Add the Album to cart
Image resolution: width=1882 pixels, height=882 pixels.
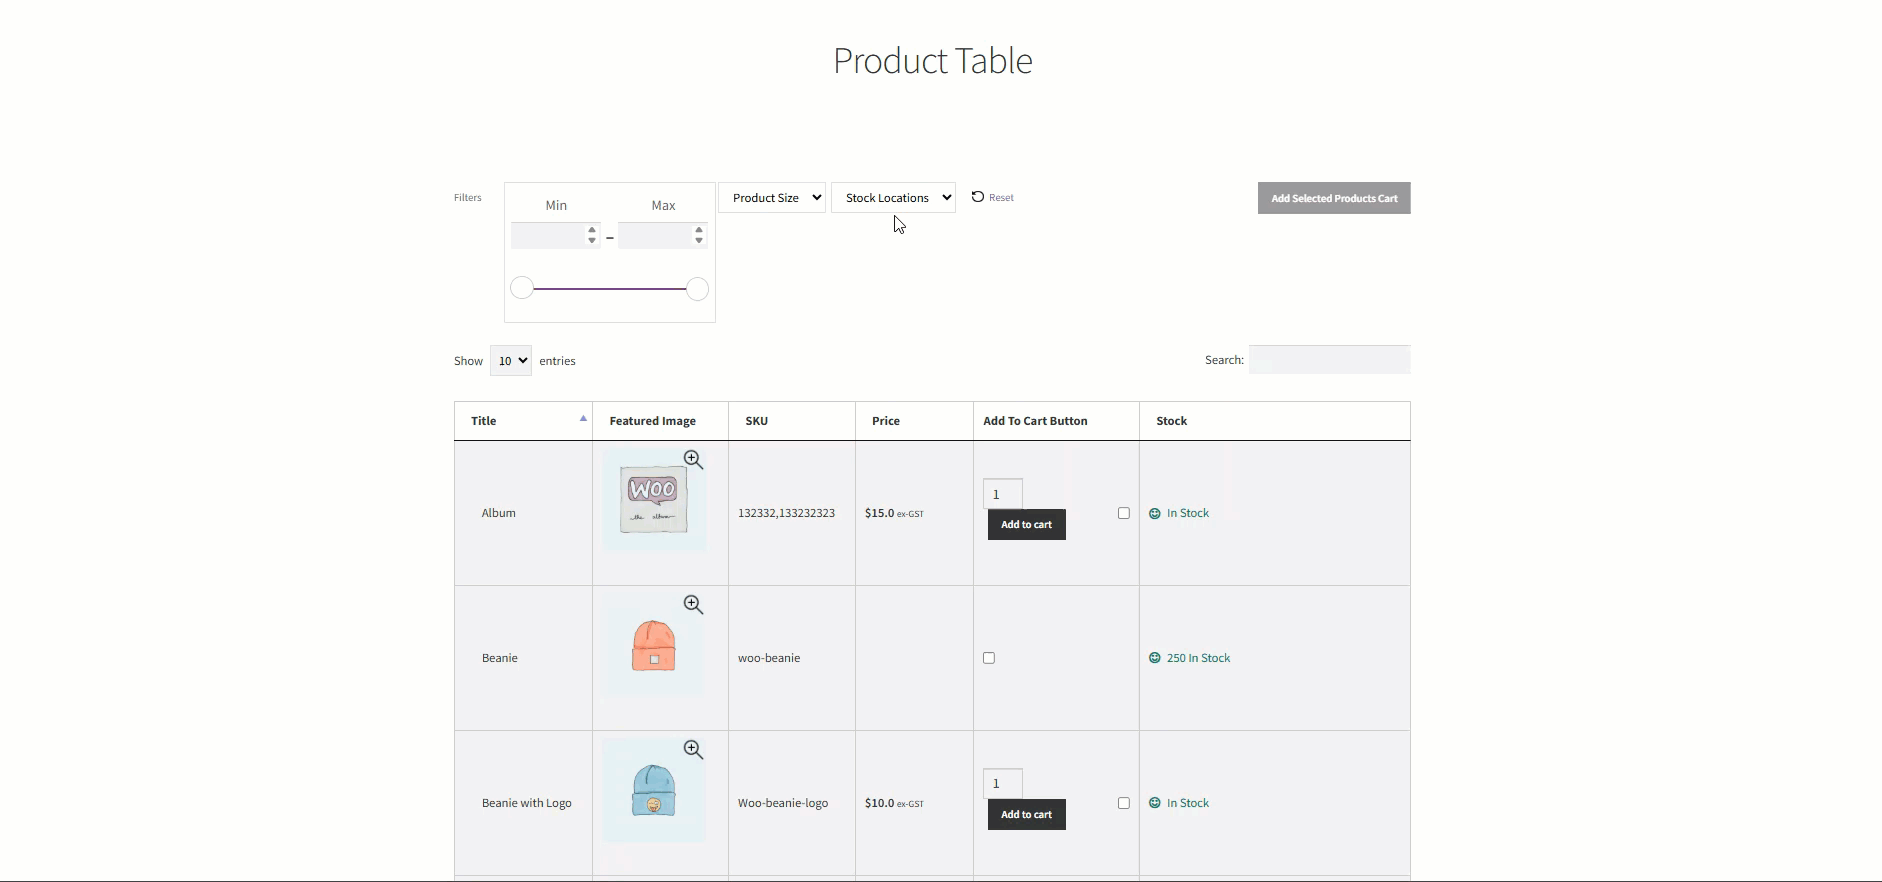click(x=1026, y=525)
